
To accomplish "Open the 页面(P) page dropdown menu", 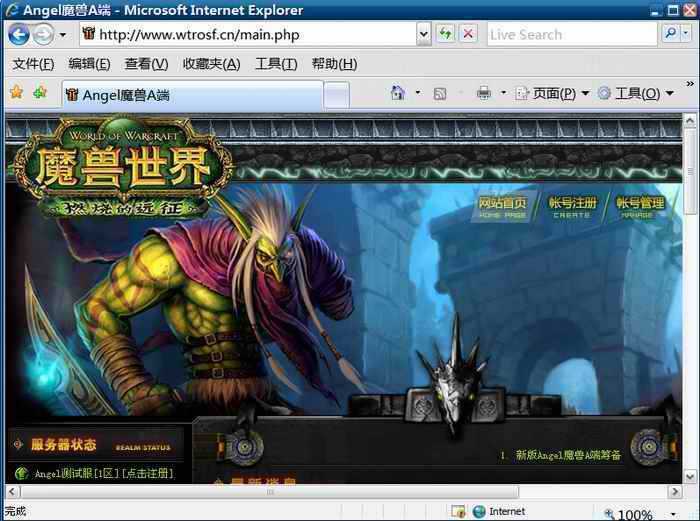I will [552, 93].
